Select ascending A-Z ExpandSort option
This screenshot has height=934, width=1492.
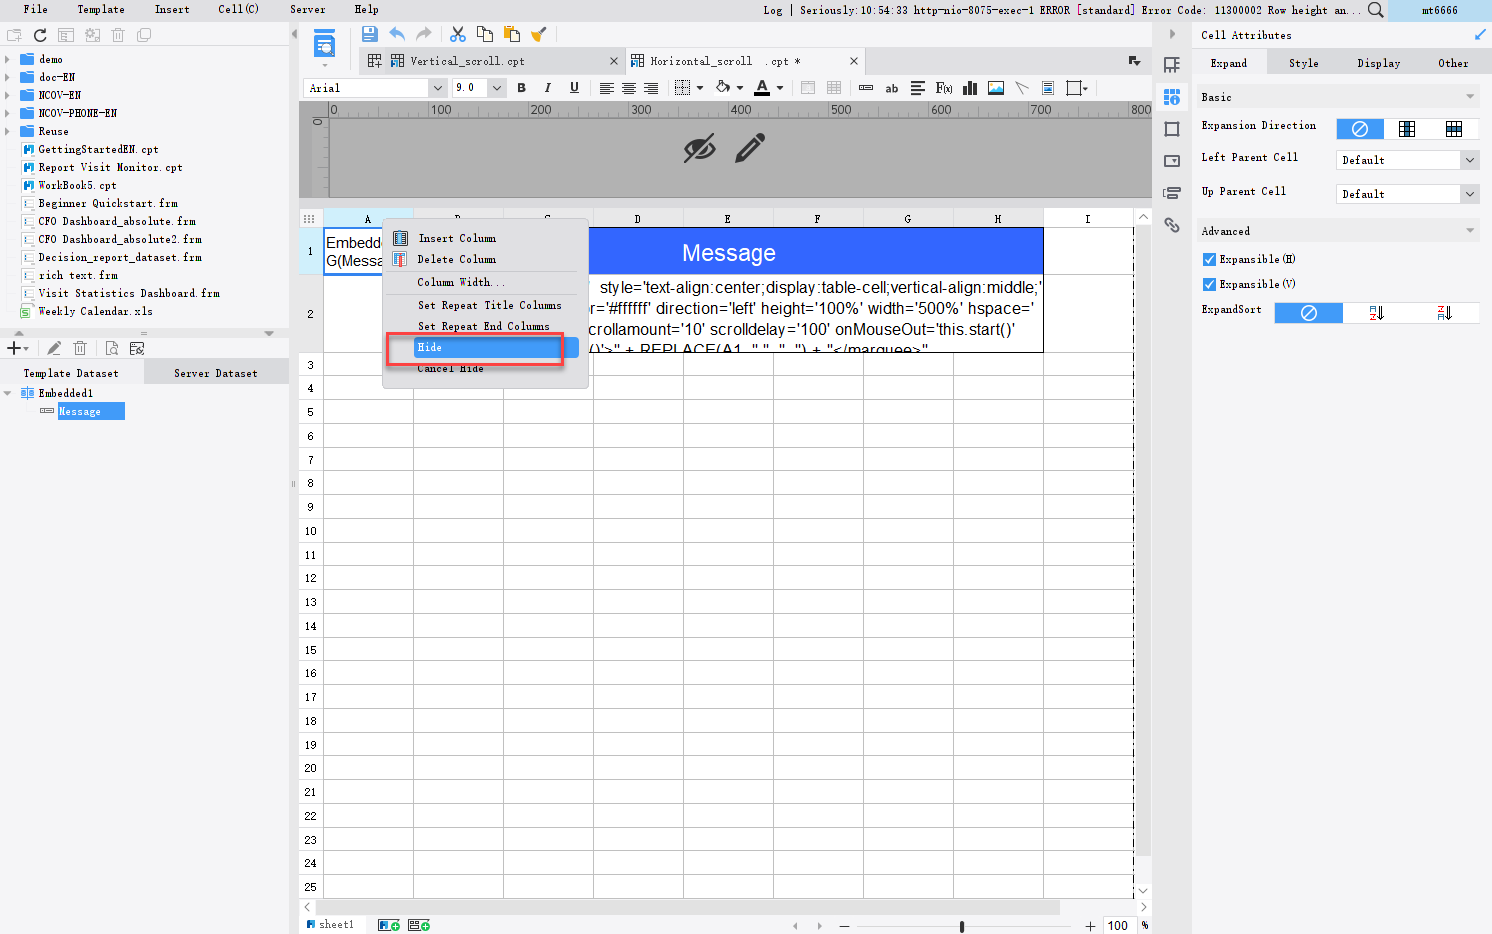1377,313
